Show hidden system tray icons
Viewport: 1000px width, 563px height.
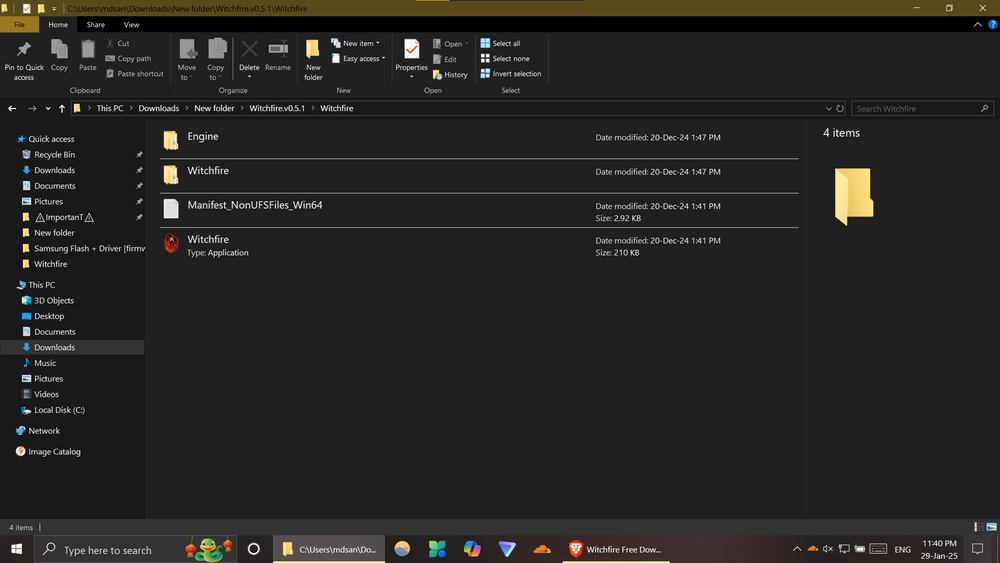click(x=797, y=549)
